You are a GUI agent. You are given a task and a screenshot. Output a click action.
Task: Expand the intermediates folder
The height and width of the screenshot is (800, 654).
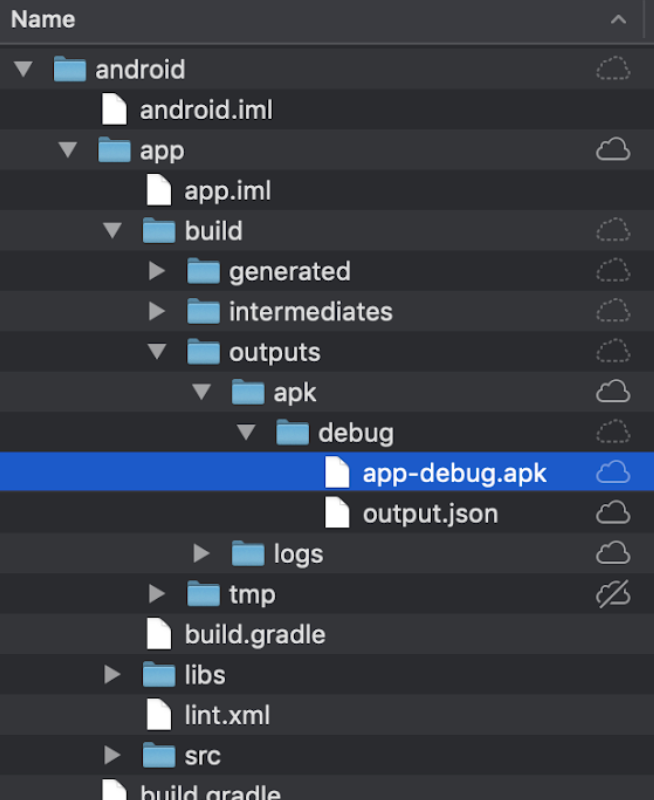pyautogui.click(x=157, y=311)
